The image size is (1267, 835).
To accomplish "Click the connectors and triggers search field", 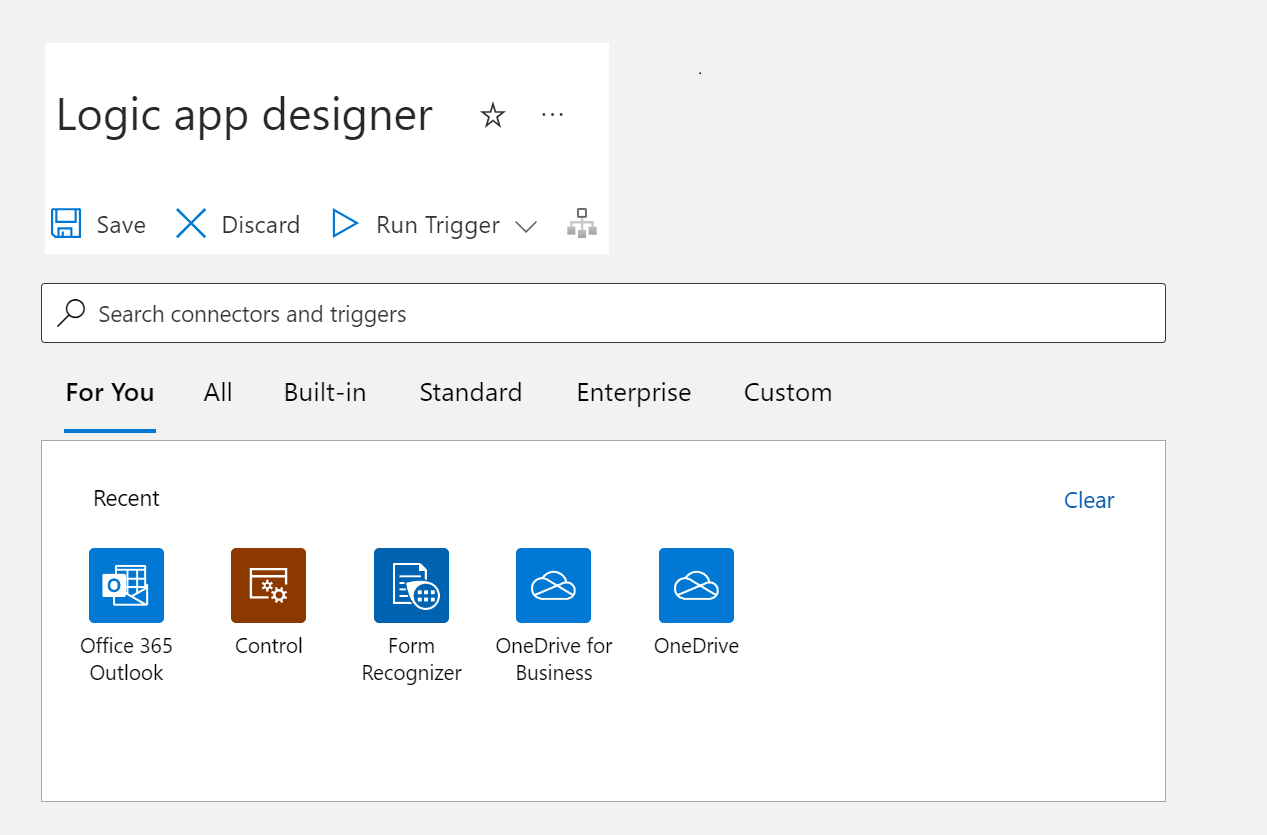I will pos(603,313).
